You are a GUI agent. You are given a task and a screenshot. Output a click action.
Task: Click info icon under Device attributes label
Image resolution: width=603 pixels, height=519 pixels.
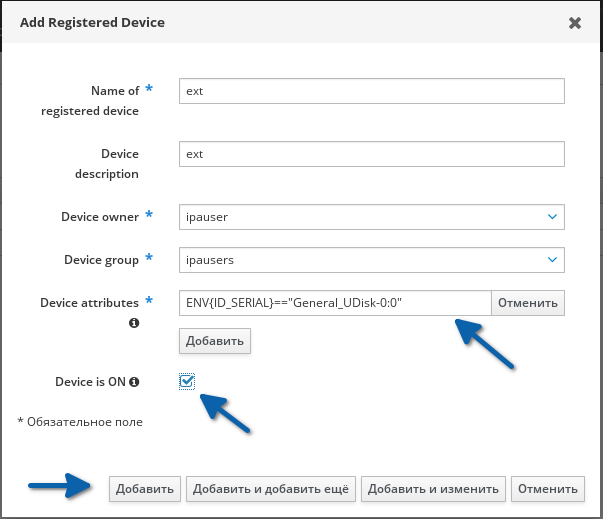134,323
